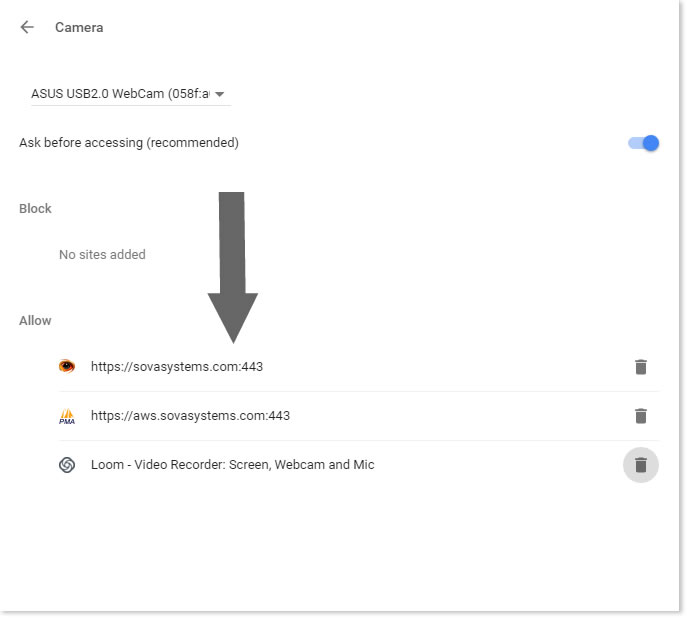Click the Loom spiral extension icon
Image resolution: width=688 pixels, height=619 pixels.
(x=67, y=465)
